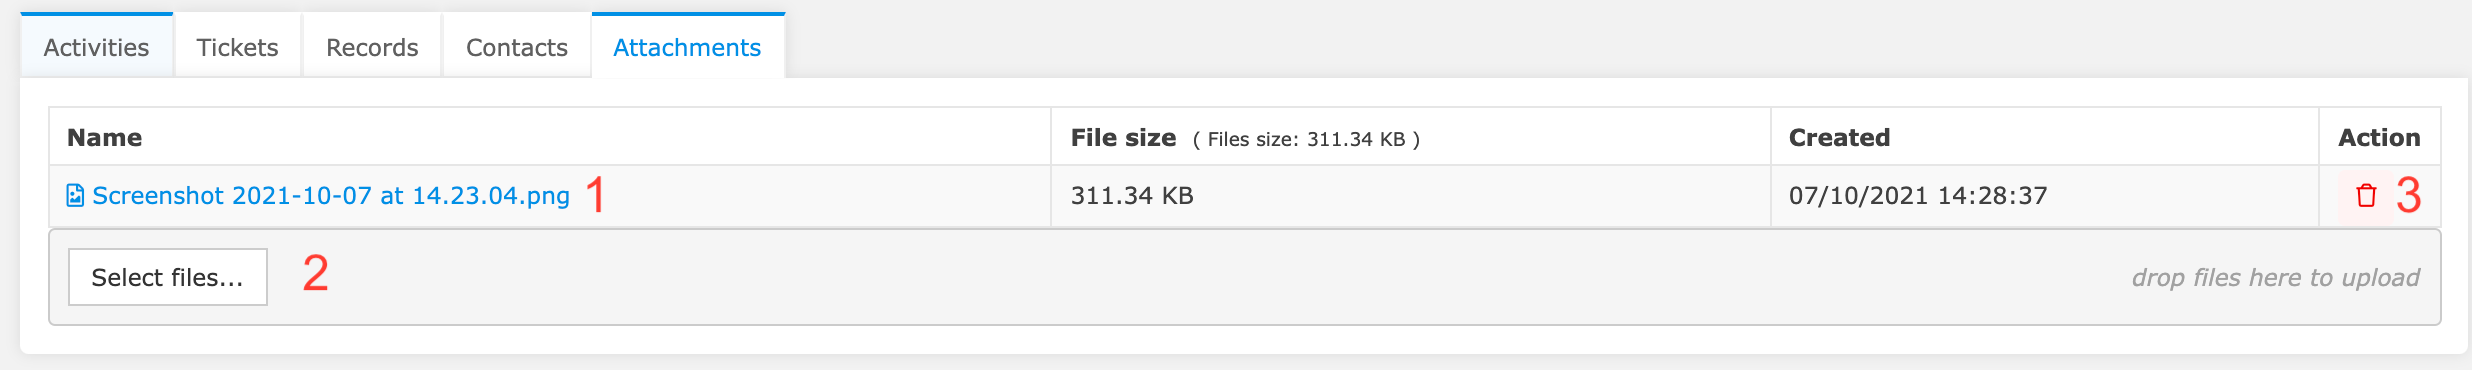
Task: Click the 311.34 KB file size cell
Action: [1132, 195]
